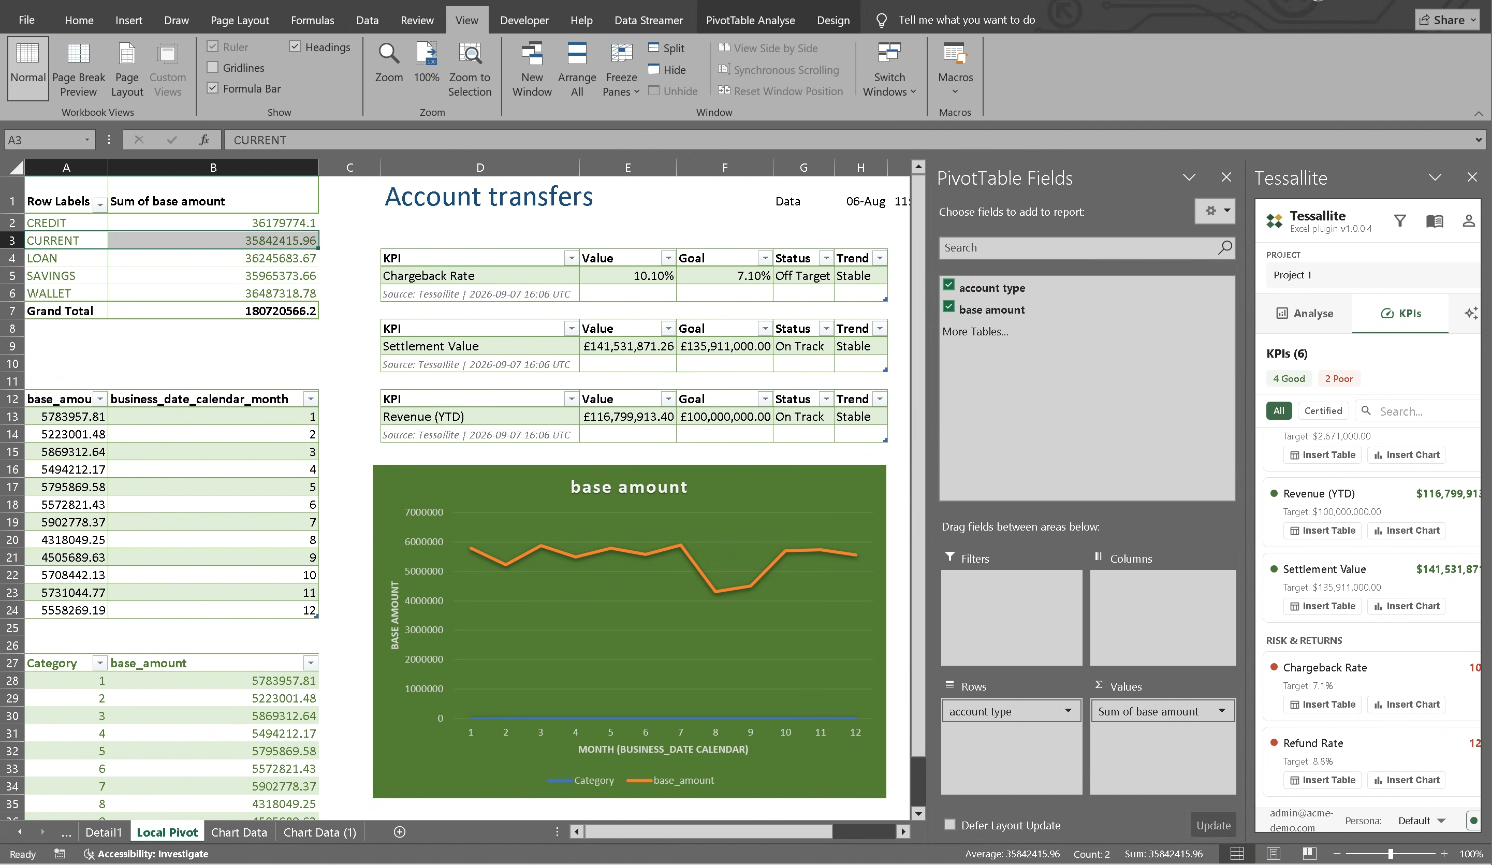Select status bar Normal view icon
This screenshot has width=1492, height=865.
click(x=1237, y=854)
